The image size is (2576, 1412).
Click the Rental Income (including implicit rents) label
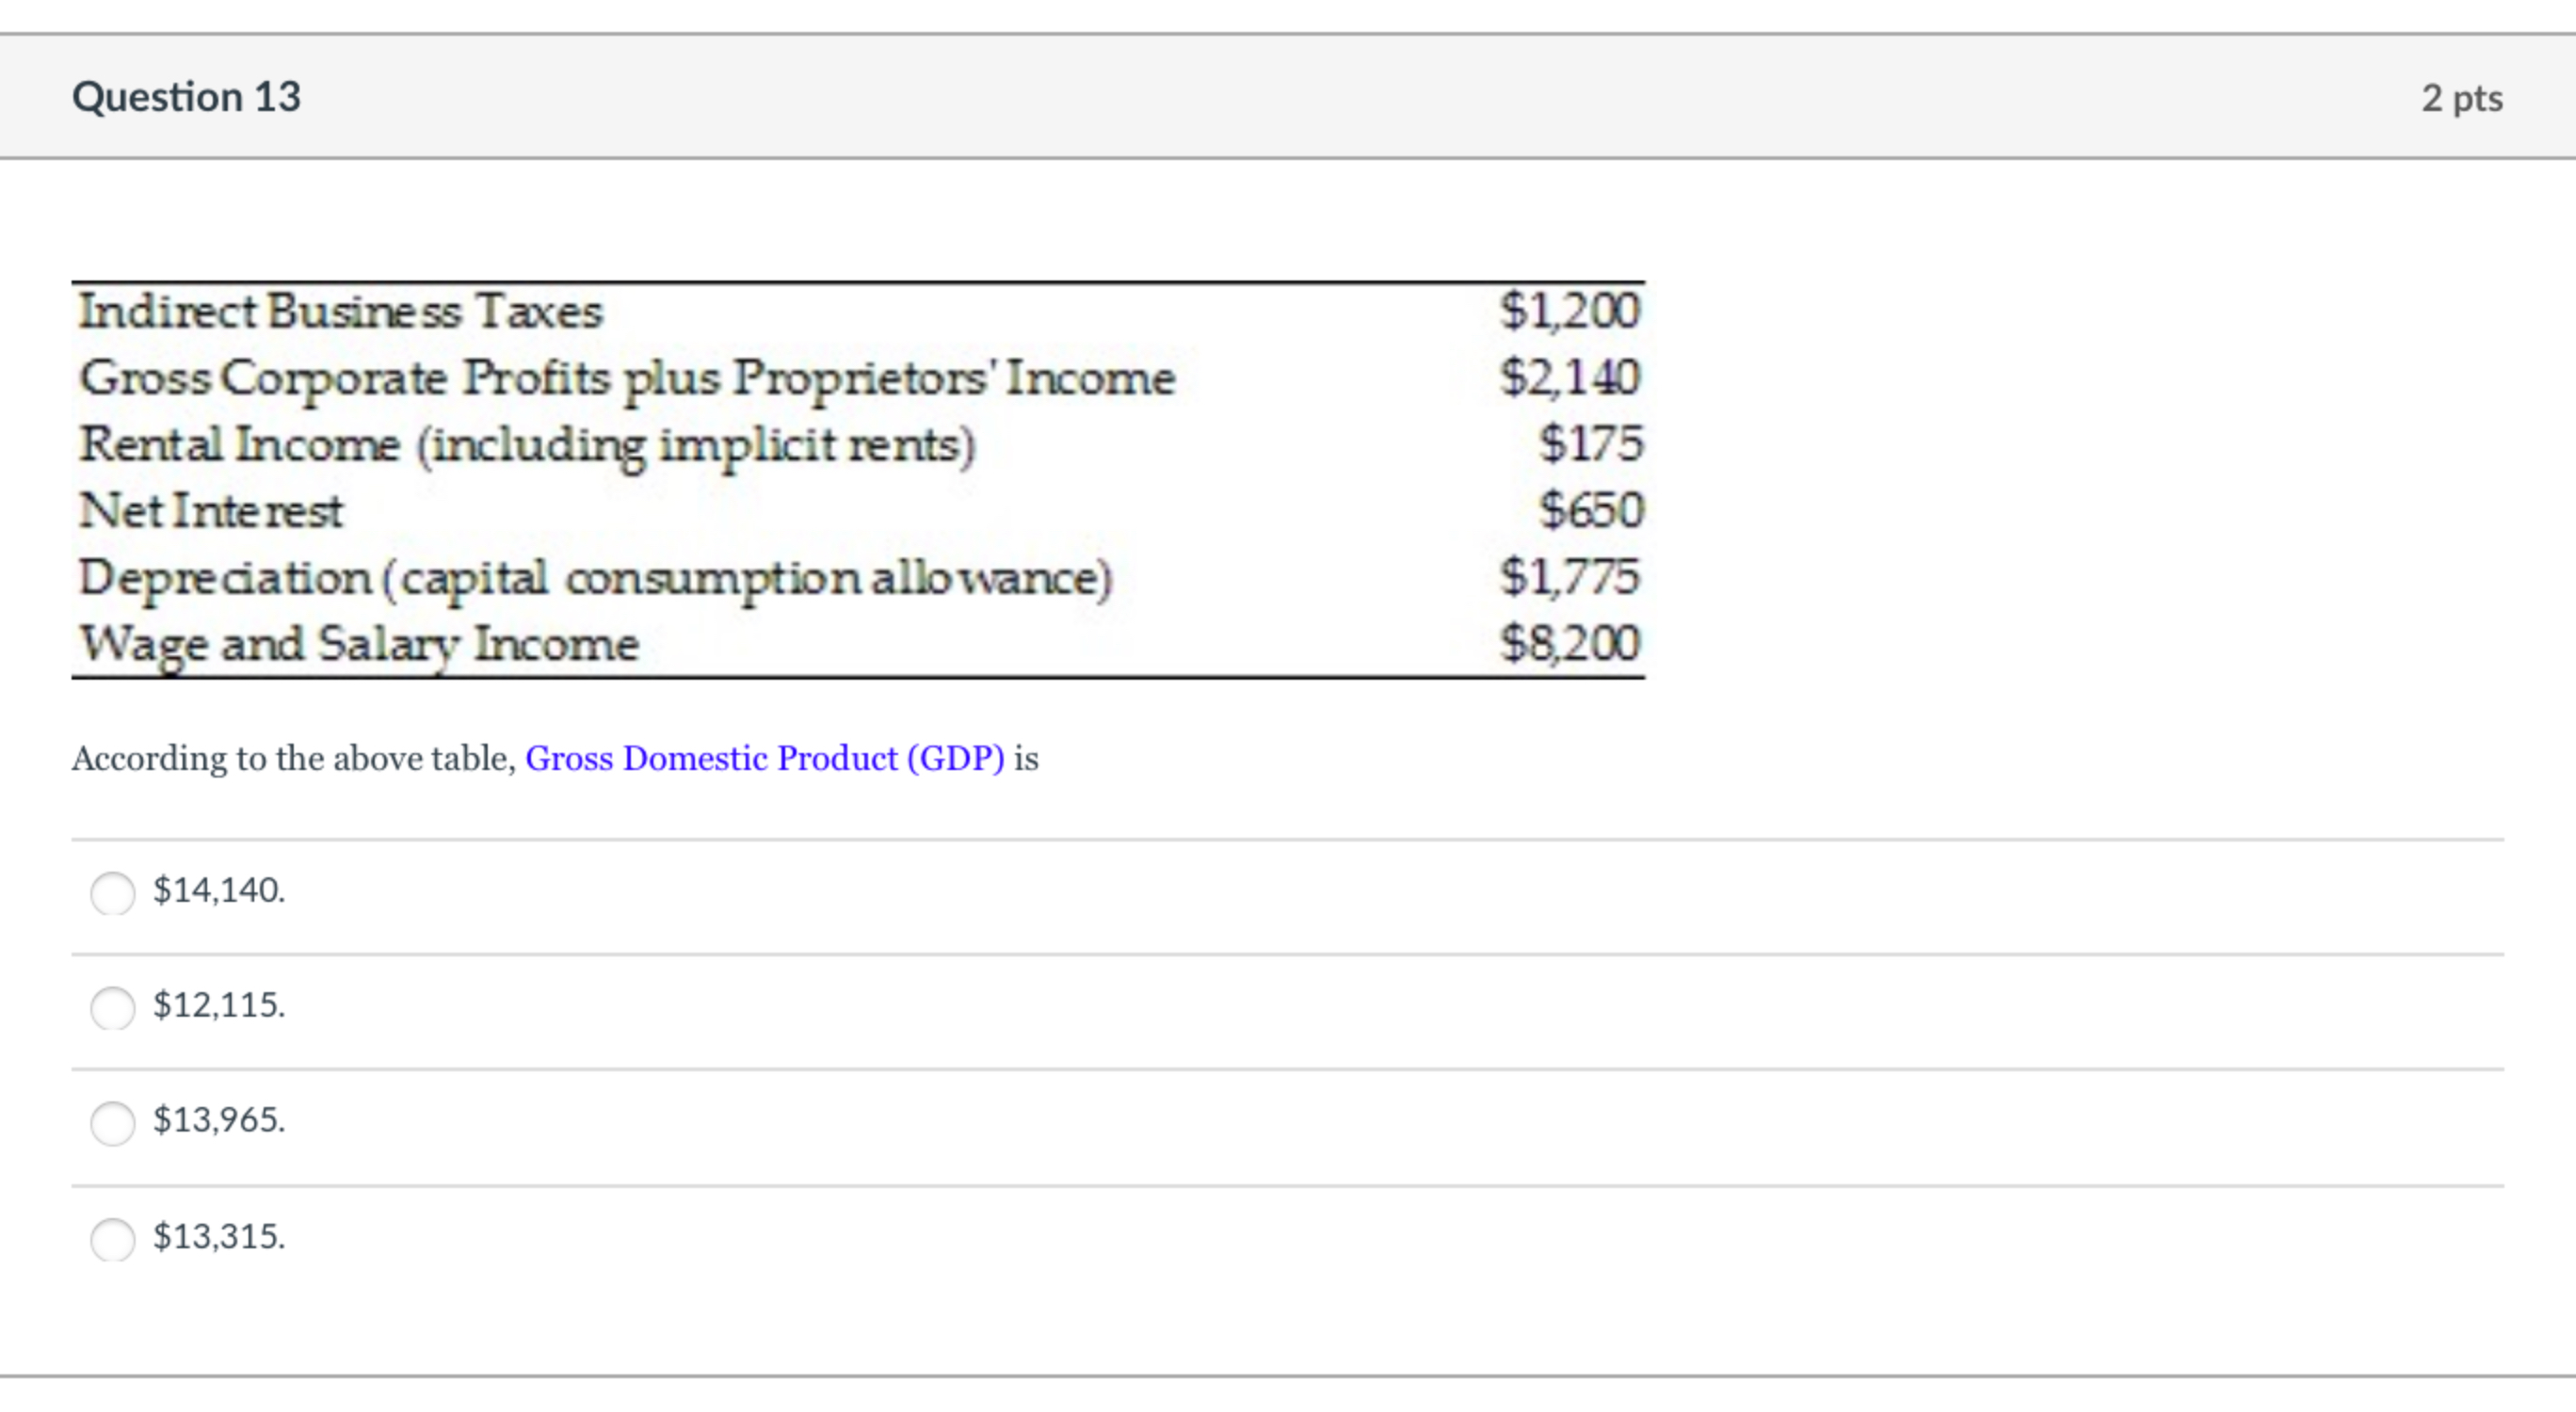pos(527,445)
